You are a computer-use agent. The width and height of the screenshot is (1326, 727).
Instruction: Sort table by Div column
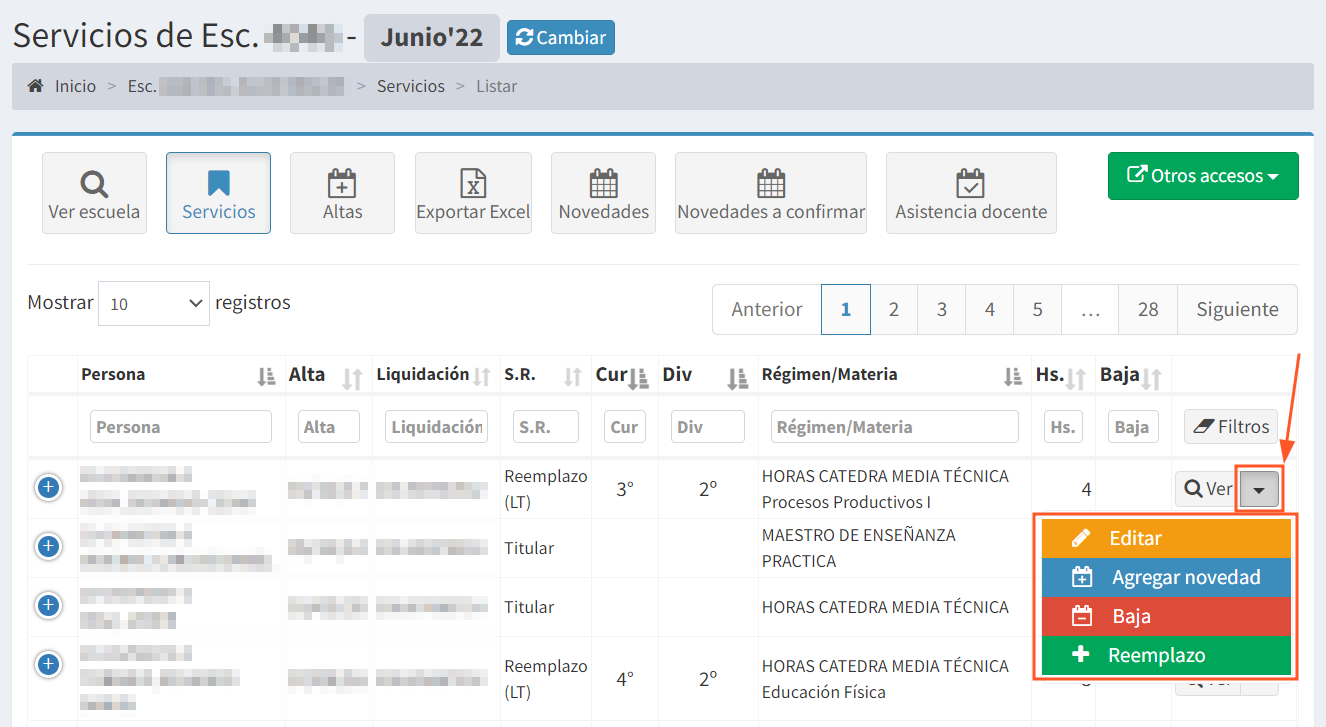(707, 375)
